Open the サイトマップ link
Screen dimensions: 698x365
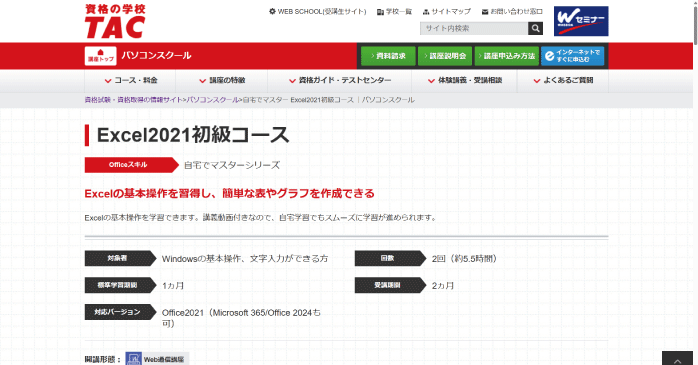(x=446, y=12)
